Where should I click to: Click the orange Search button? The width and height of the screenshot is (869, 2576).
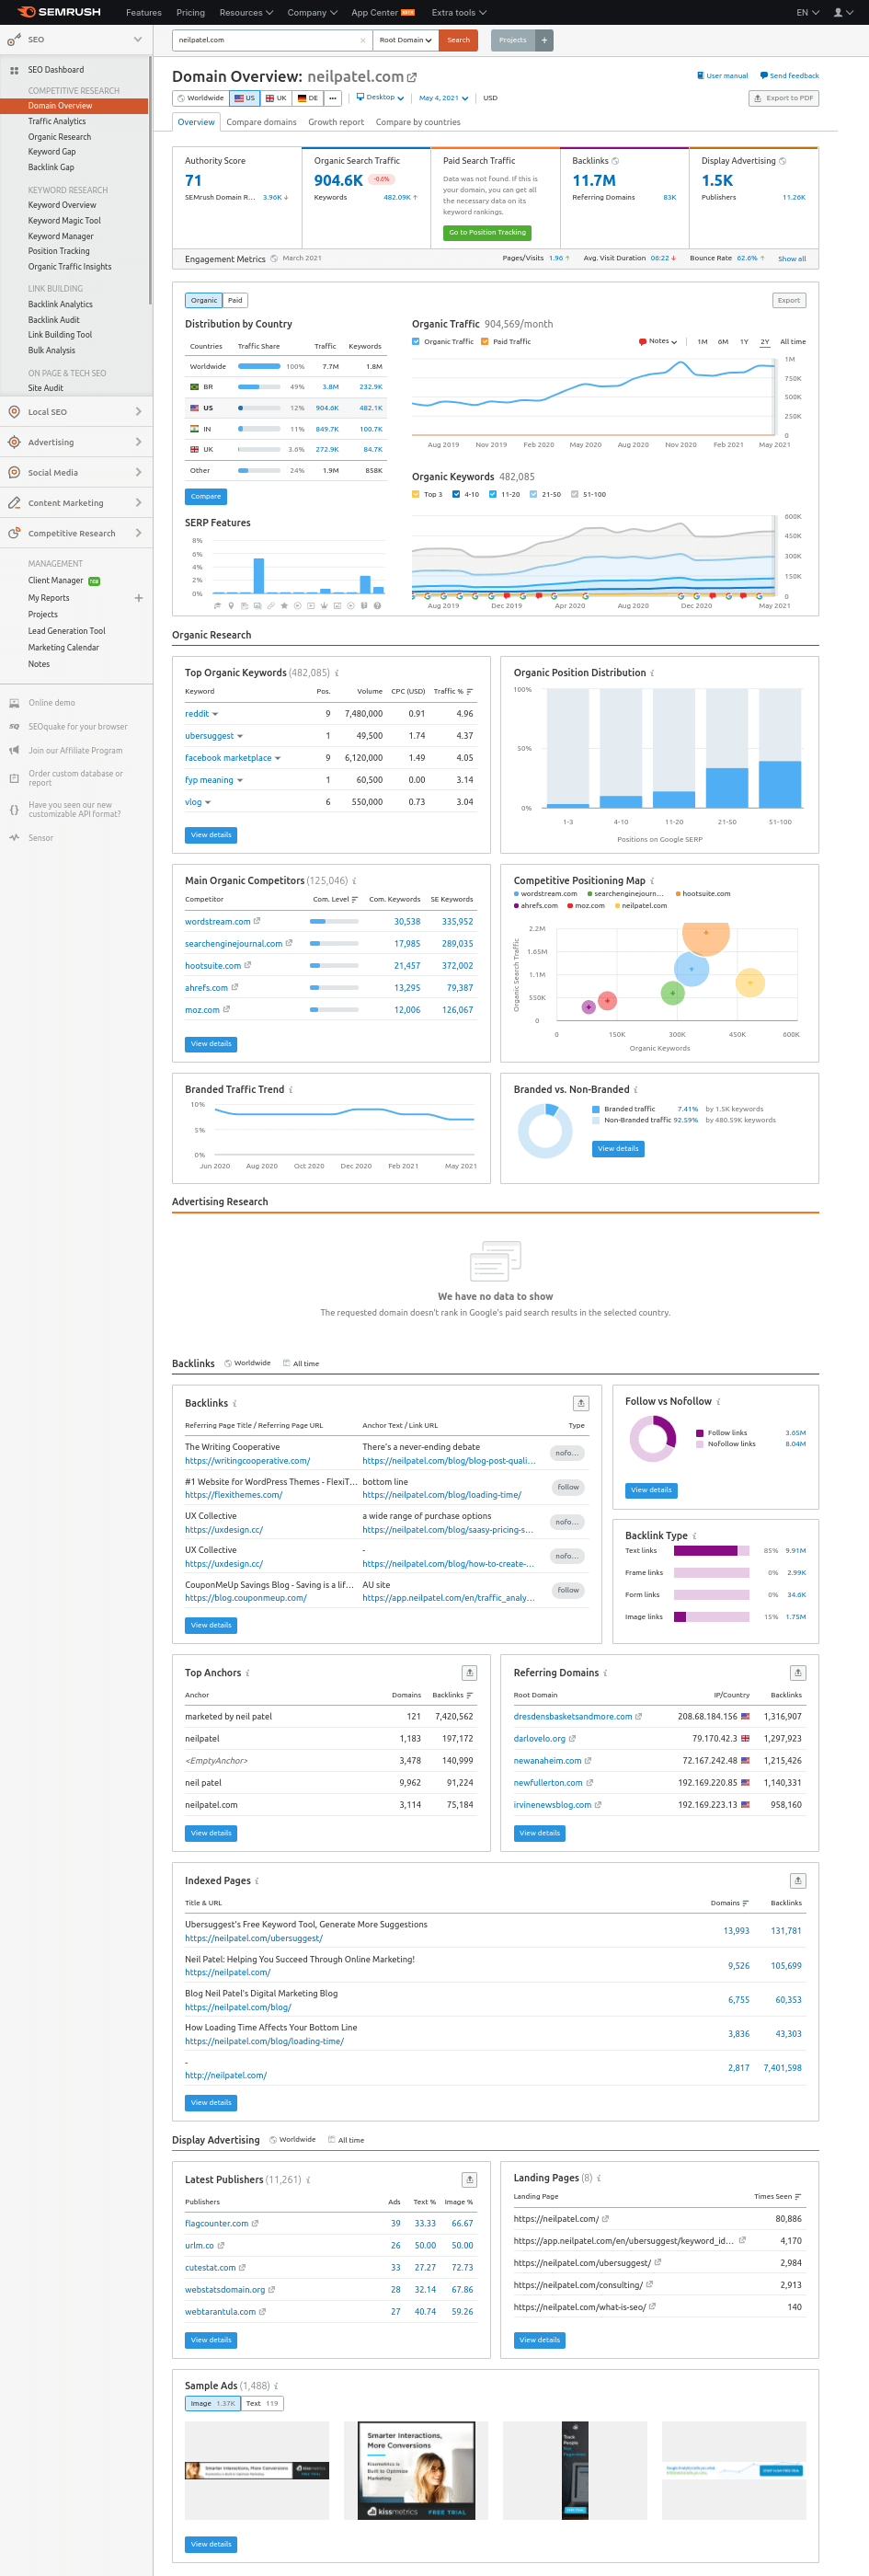pyautogui.click(x=458, y=40)
